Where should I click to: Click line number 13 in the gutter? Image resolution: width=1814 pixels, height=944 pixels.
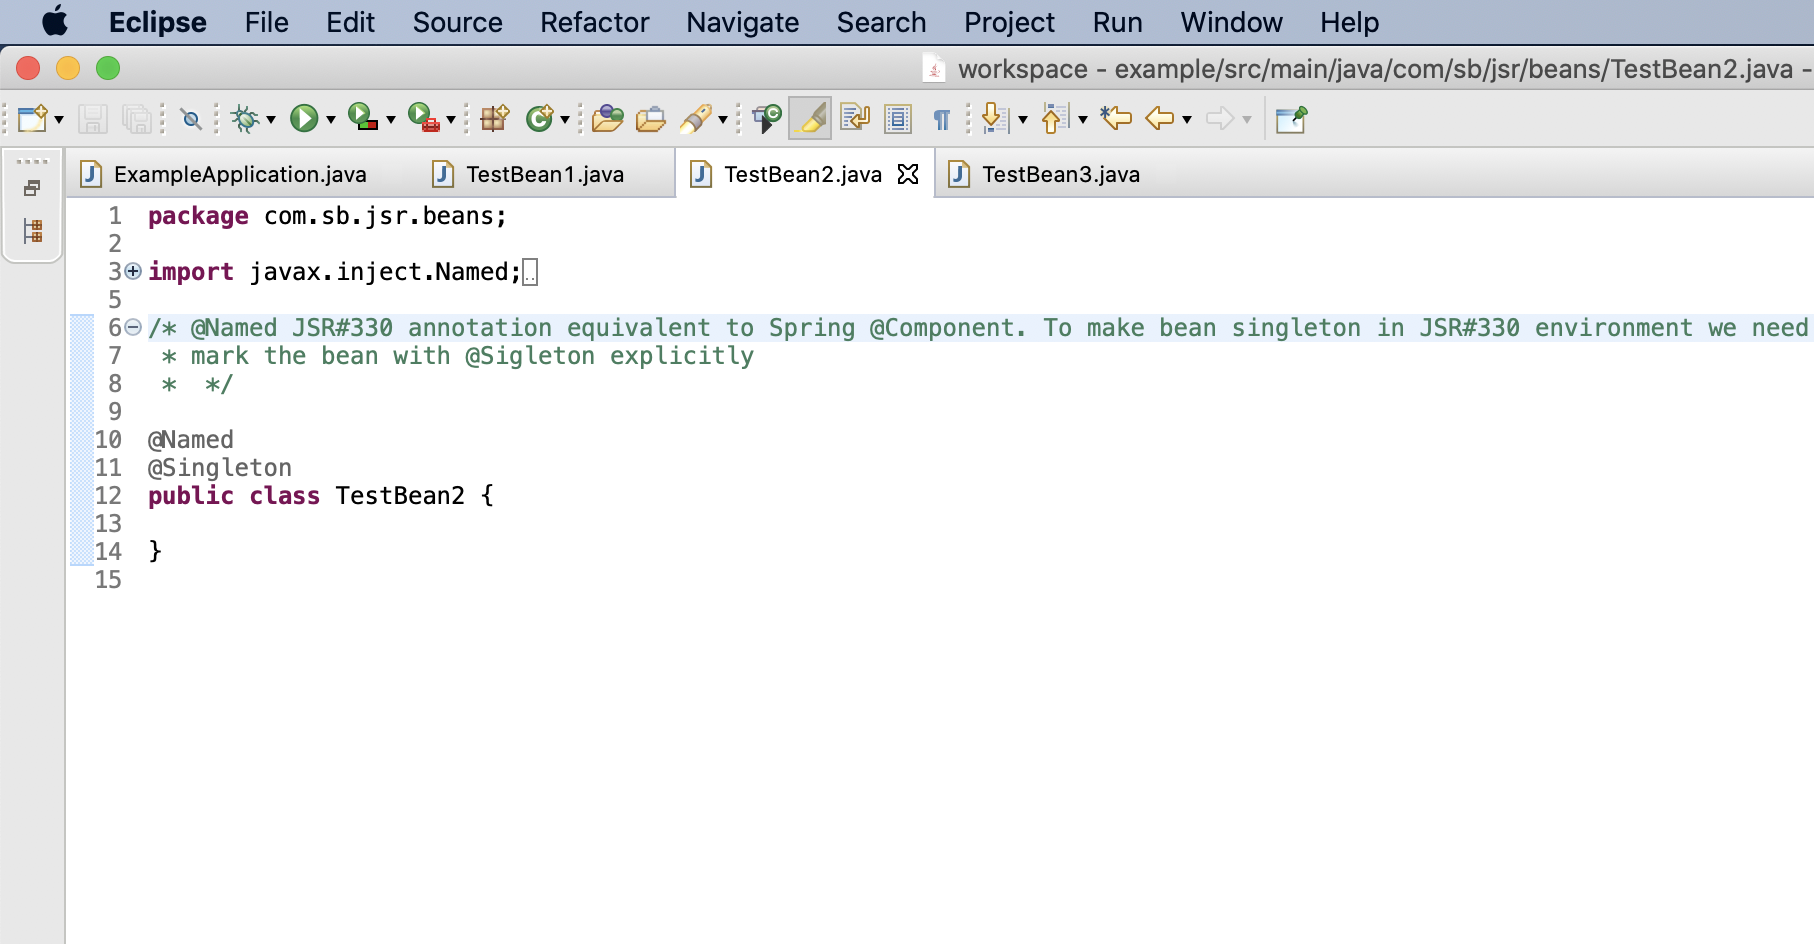click(108, 524)
